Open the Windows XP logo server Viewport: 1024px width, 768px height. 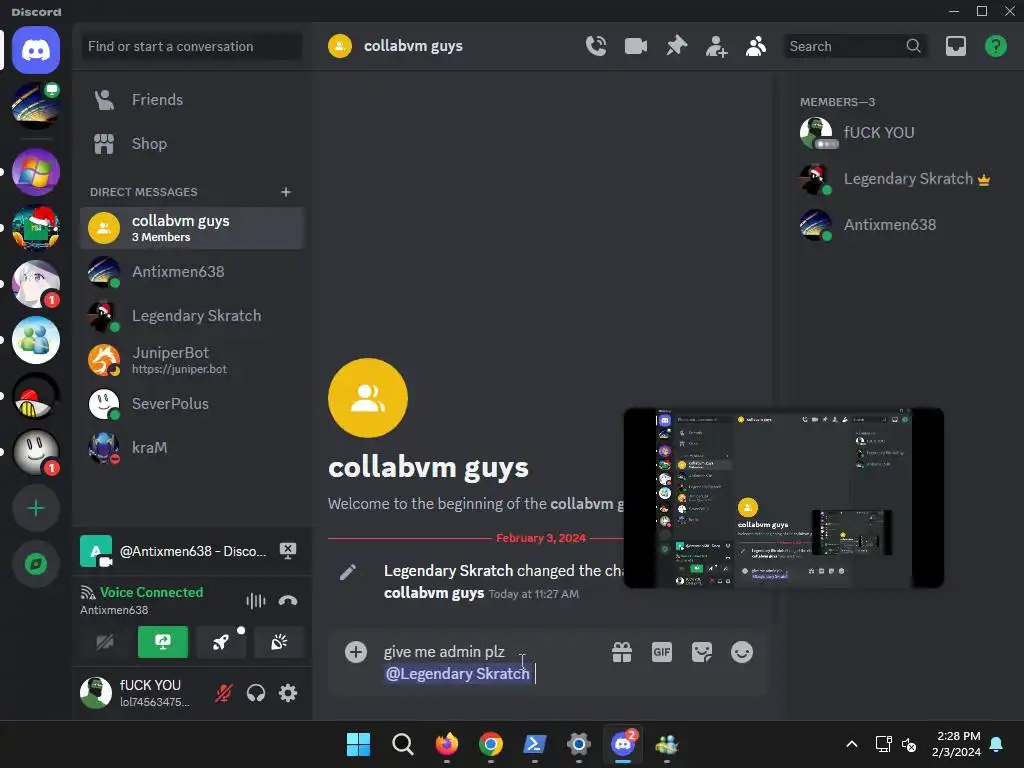point(36,172)
